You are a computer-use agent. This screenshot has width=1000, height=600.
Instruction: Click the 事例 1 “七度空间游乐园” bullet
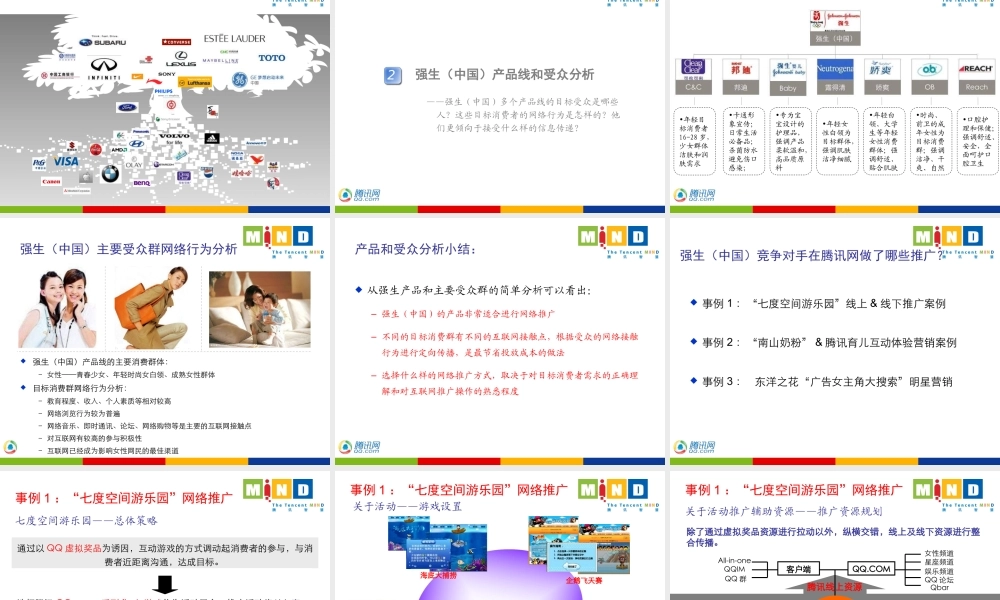(823, 304)
